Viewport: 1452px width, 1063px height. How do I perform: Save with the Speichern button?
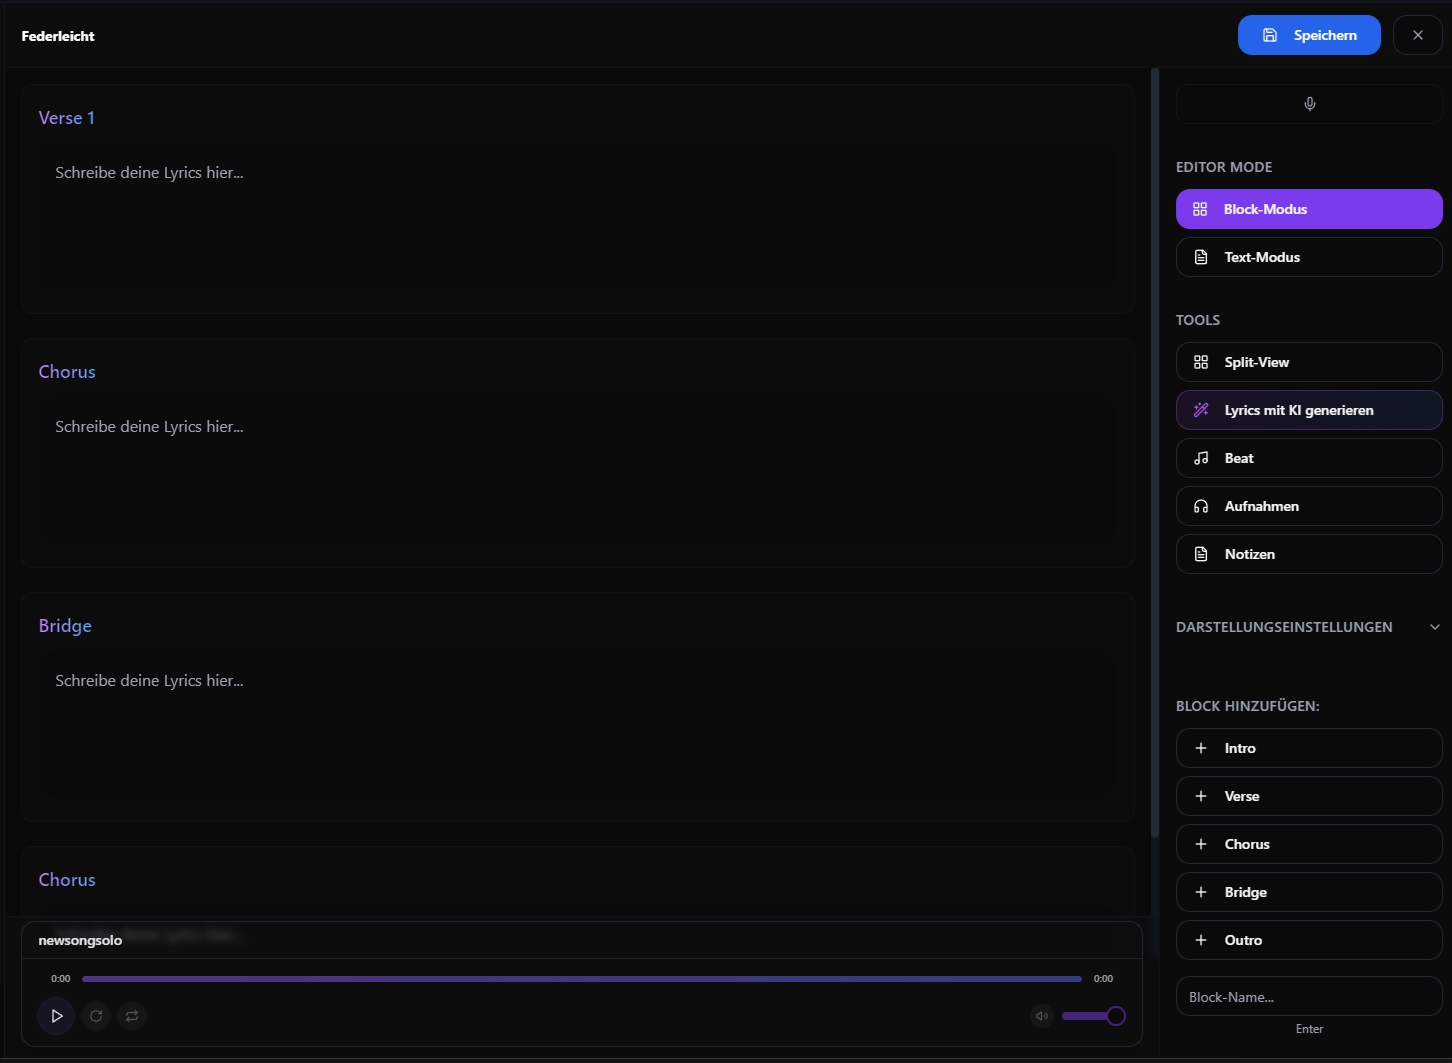click(x=1308, y=35)
